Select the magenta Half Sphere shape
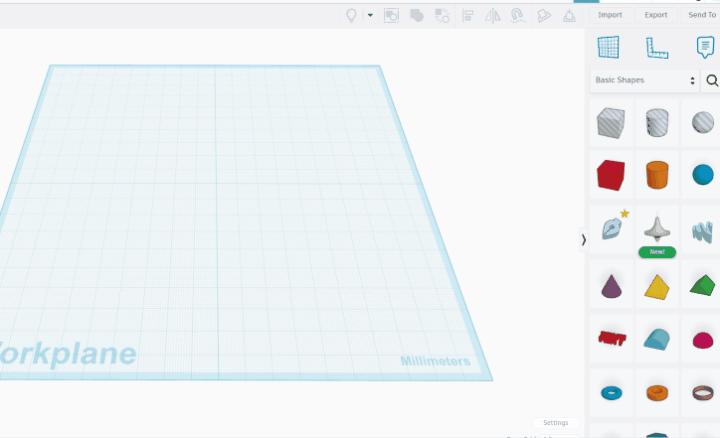720x438 pixels. [703, 340]
